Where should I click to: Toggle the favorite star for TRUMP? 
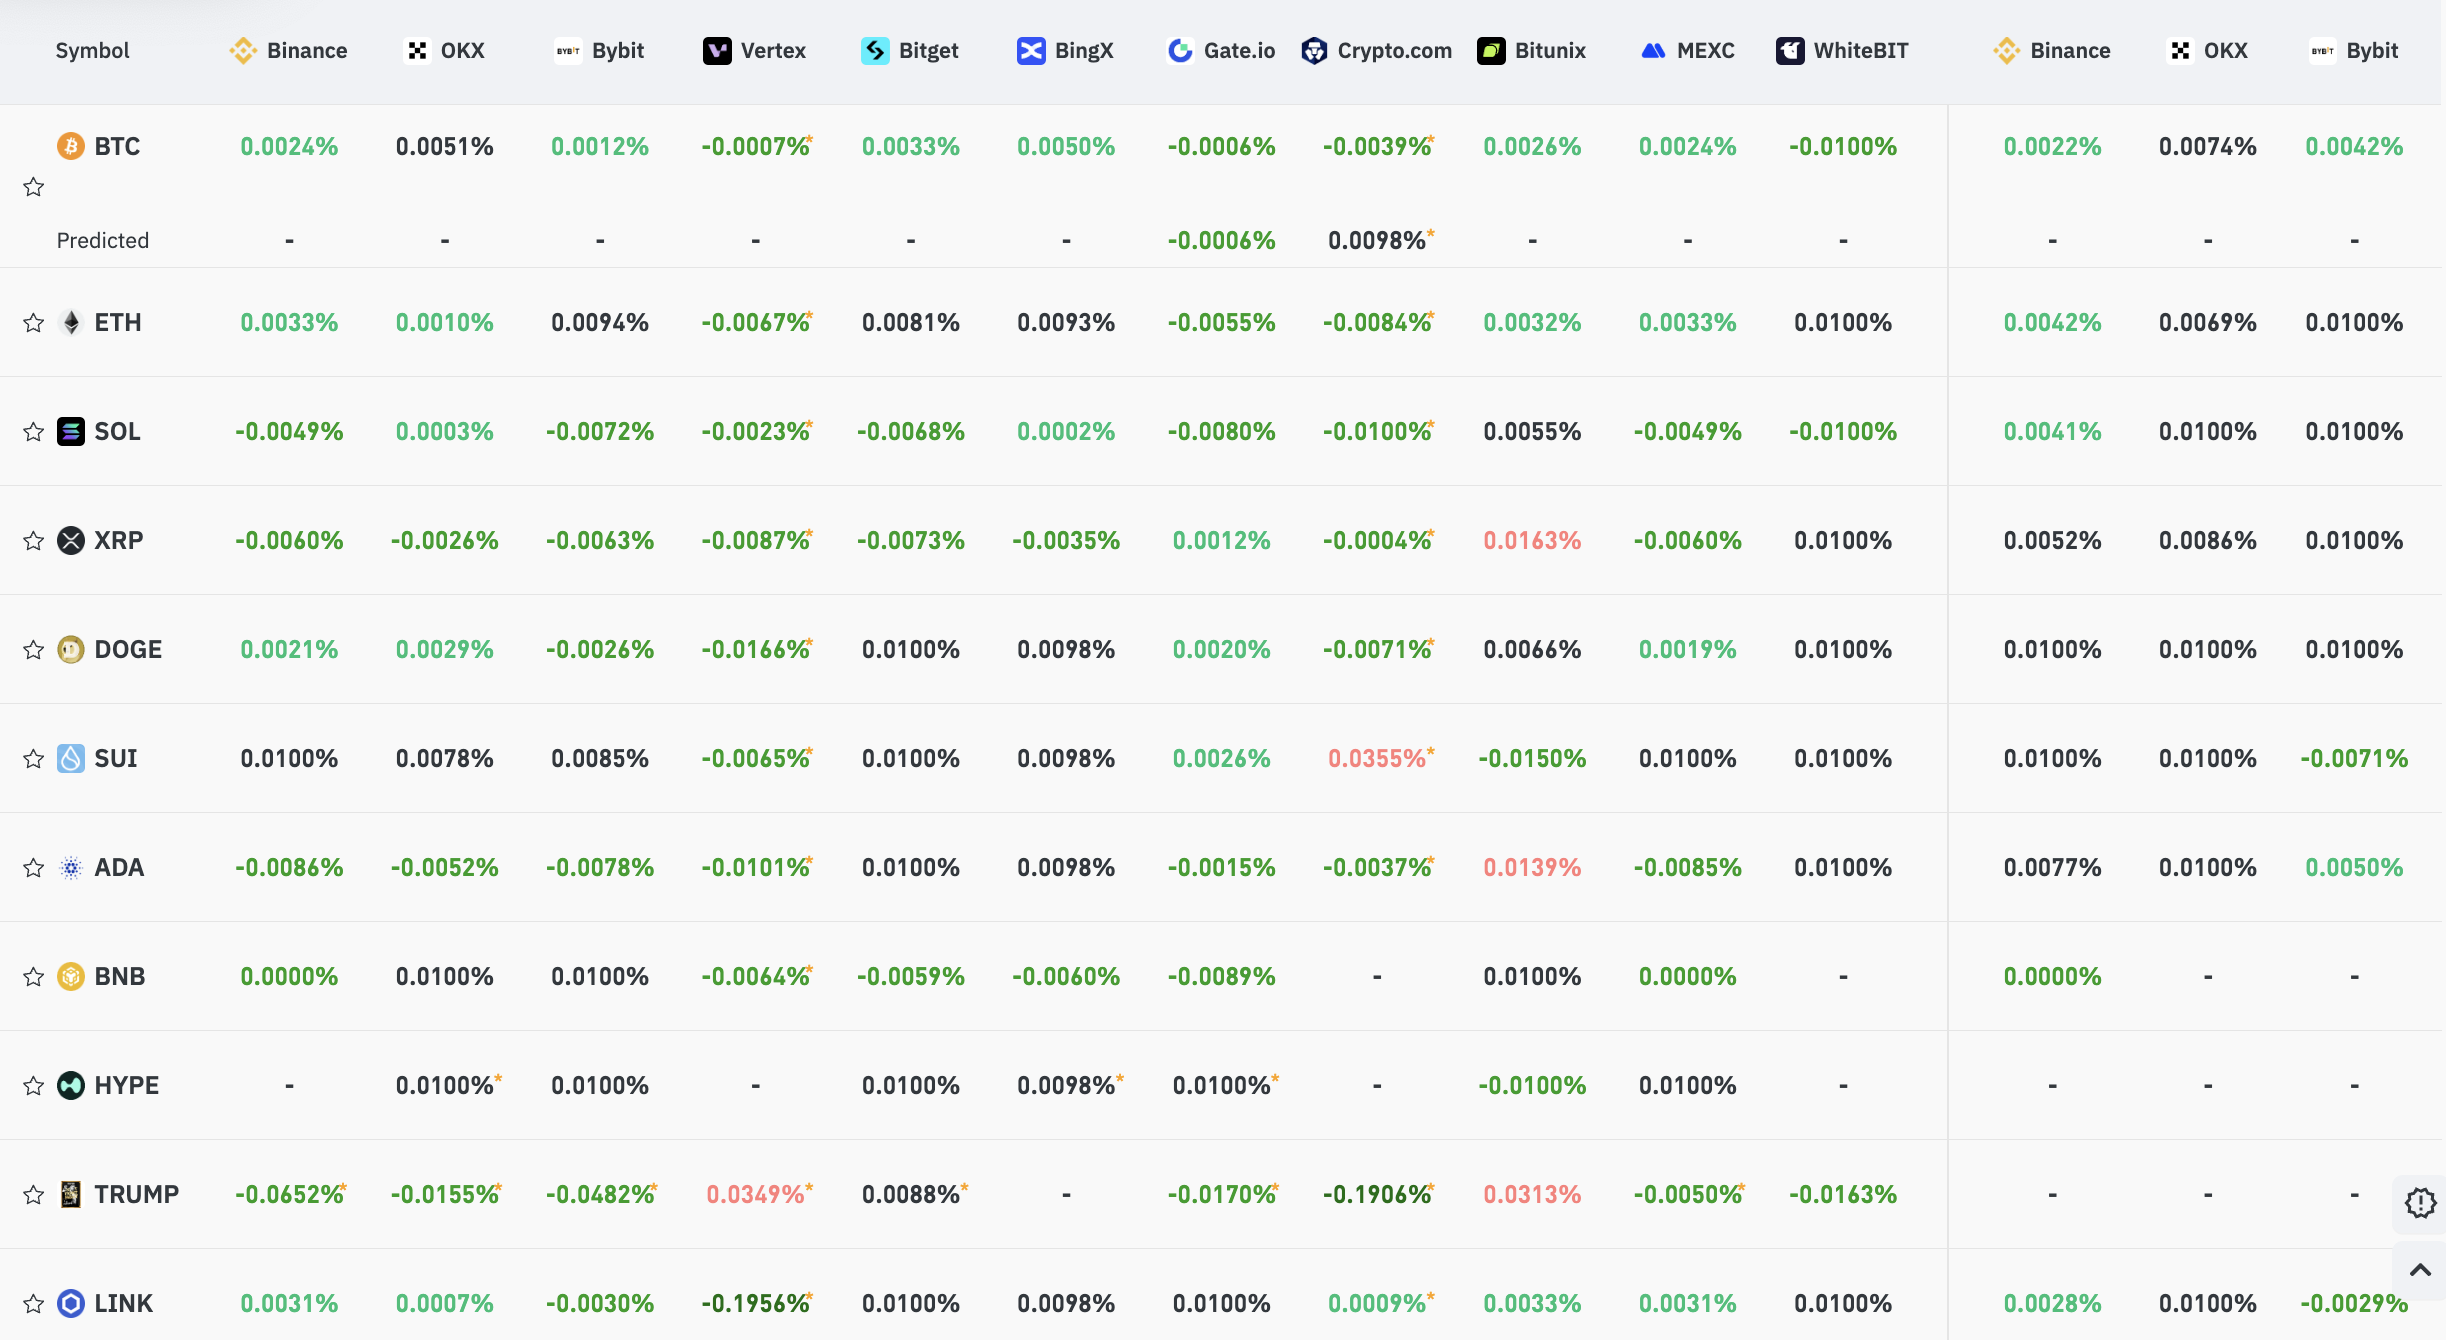click(33, 1194)
